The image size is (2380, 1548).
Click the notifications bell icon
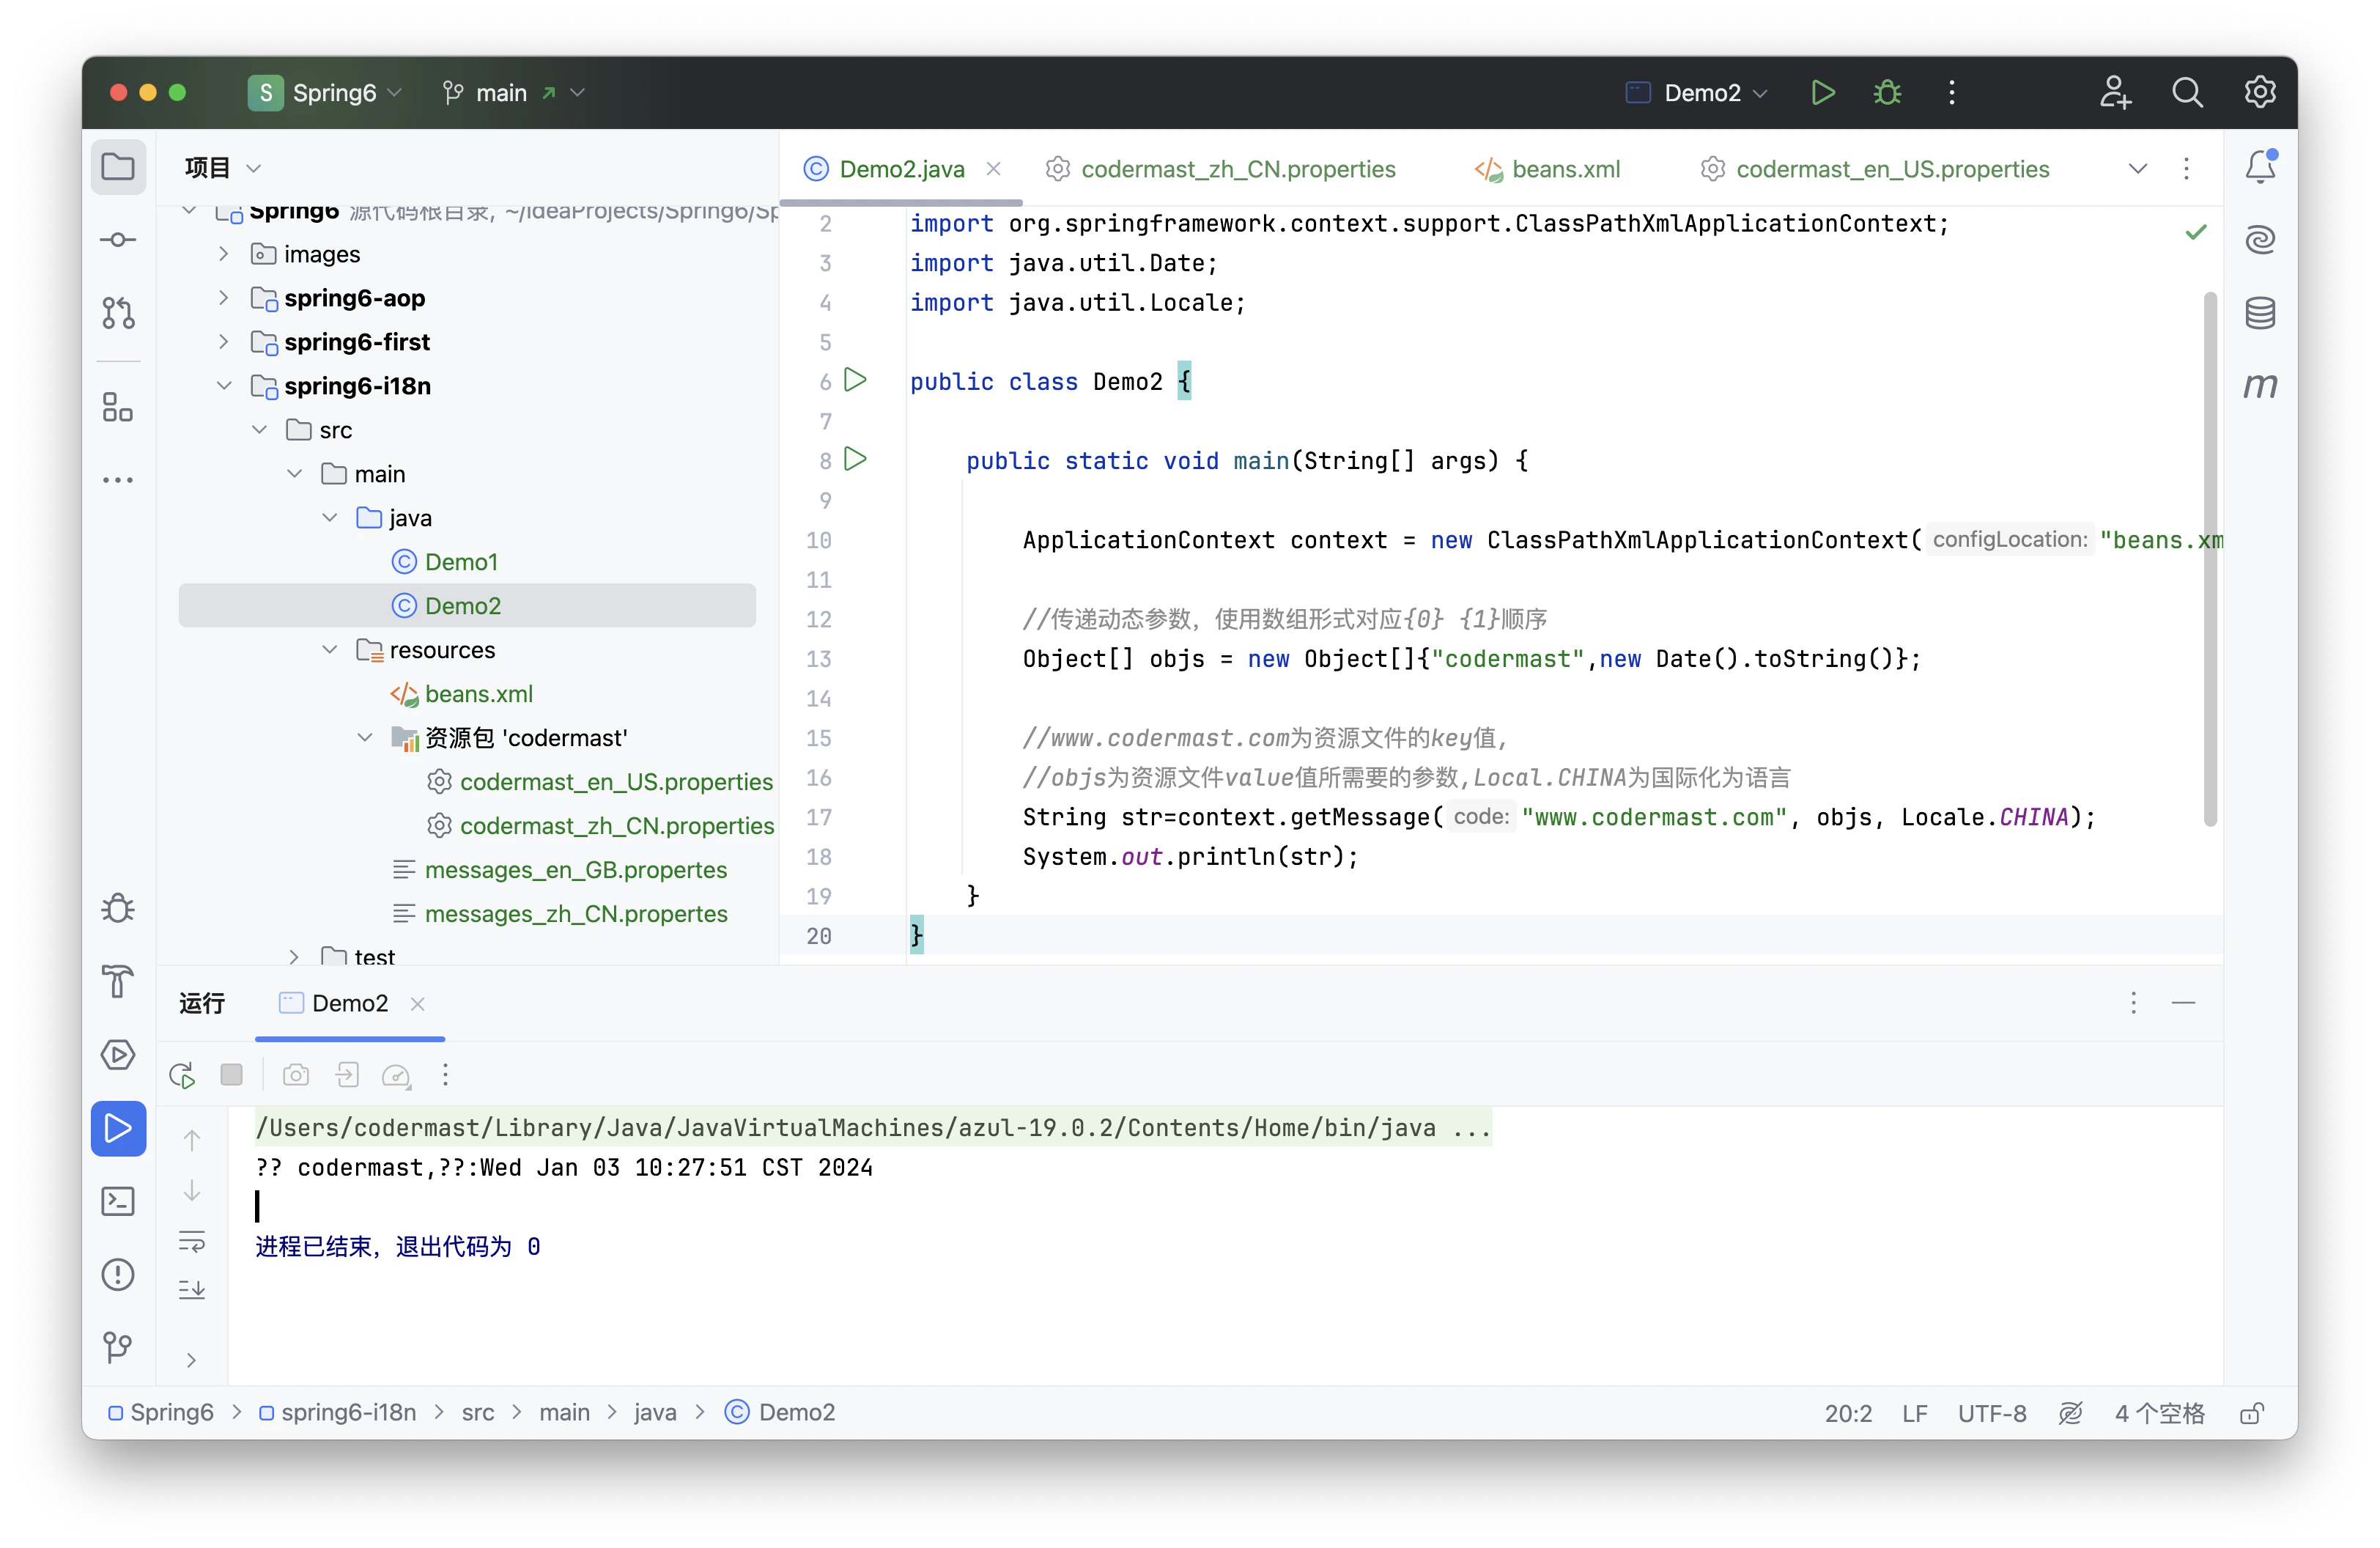click(2260, 167)
